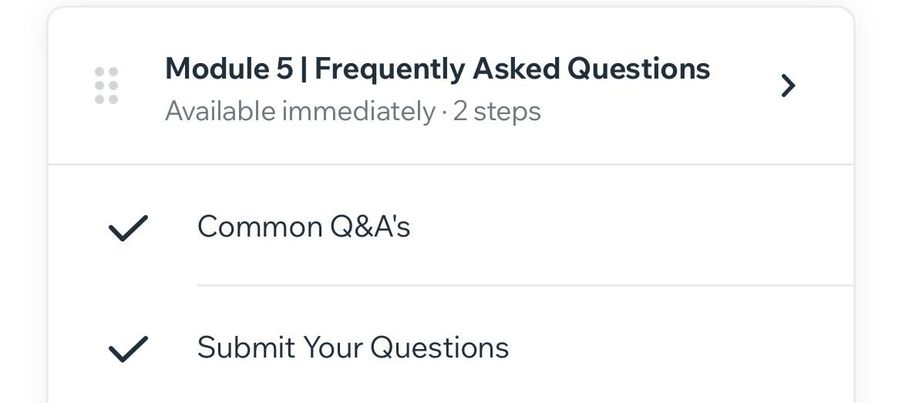Image resolution: width=902 pixels, height=403 pixels.
Task: Click the '2 steps' count text
Action: click(x=497, y=112)
